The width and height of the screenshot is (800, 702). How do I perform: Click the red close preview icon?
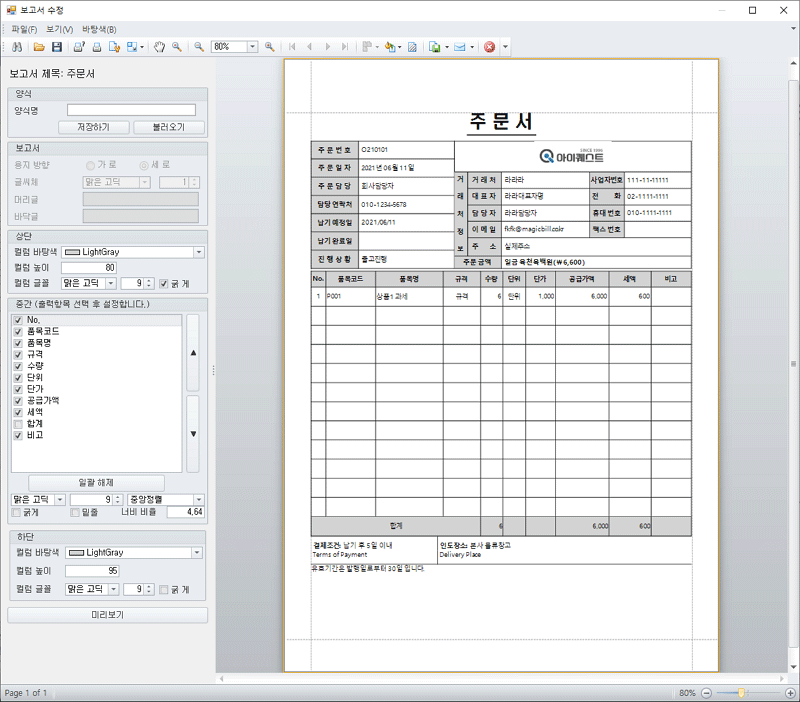coord(489,47)
